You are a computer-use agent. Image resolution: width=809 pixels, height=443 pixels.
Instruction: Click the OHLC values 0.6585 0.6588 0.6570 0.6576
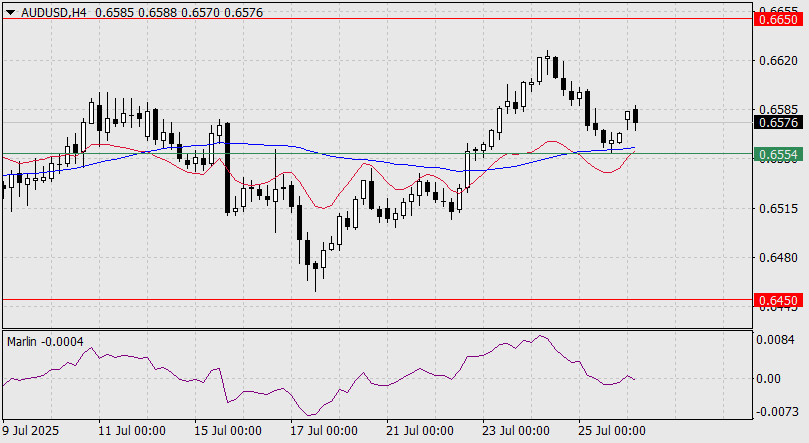tap(179, 12)
